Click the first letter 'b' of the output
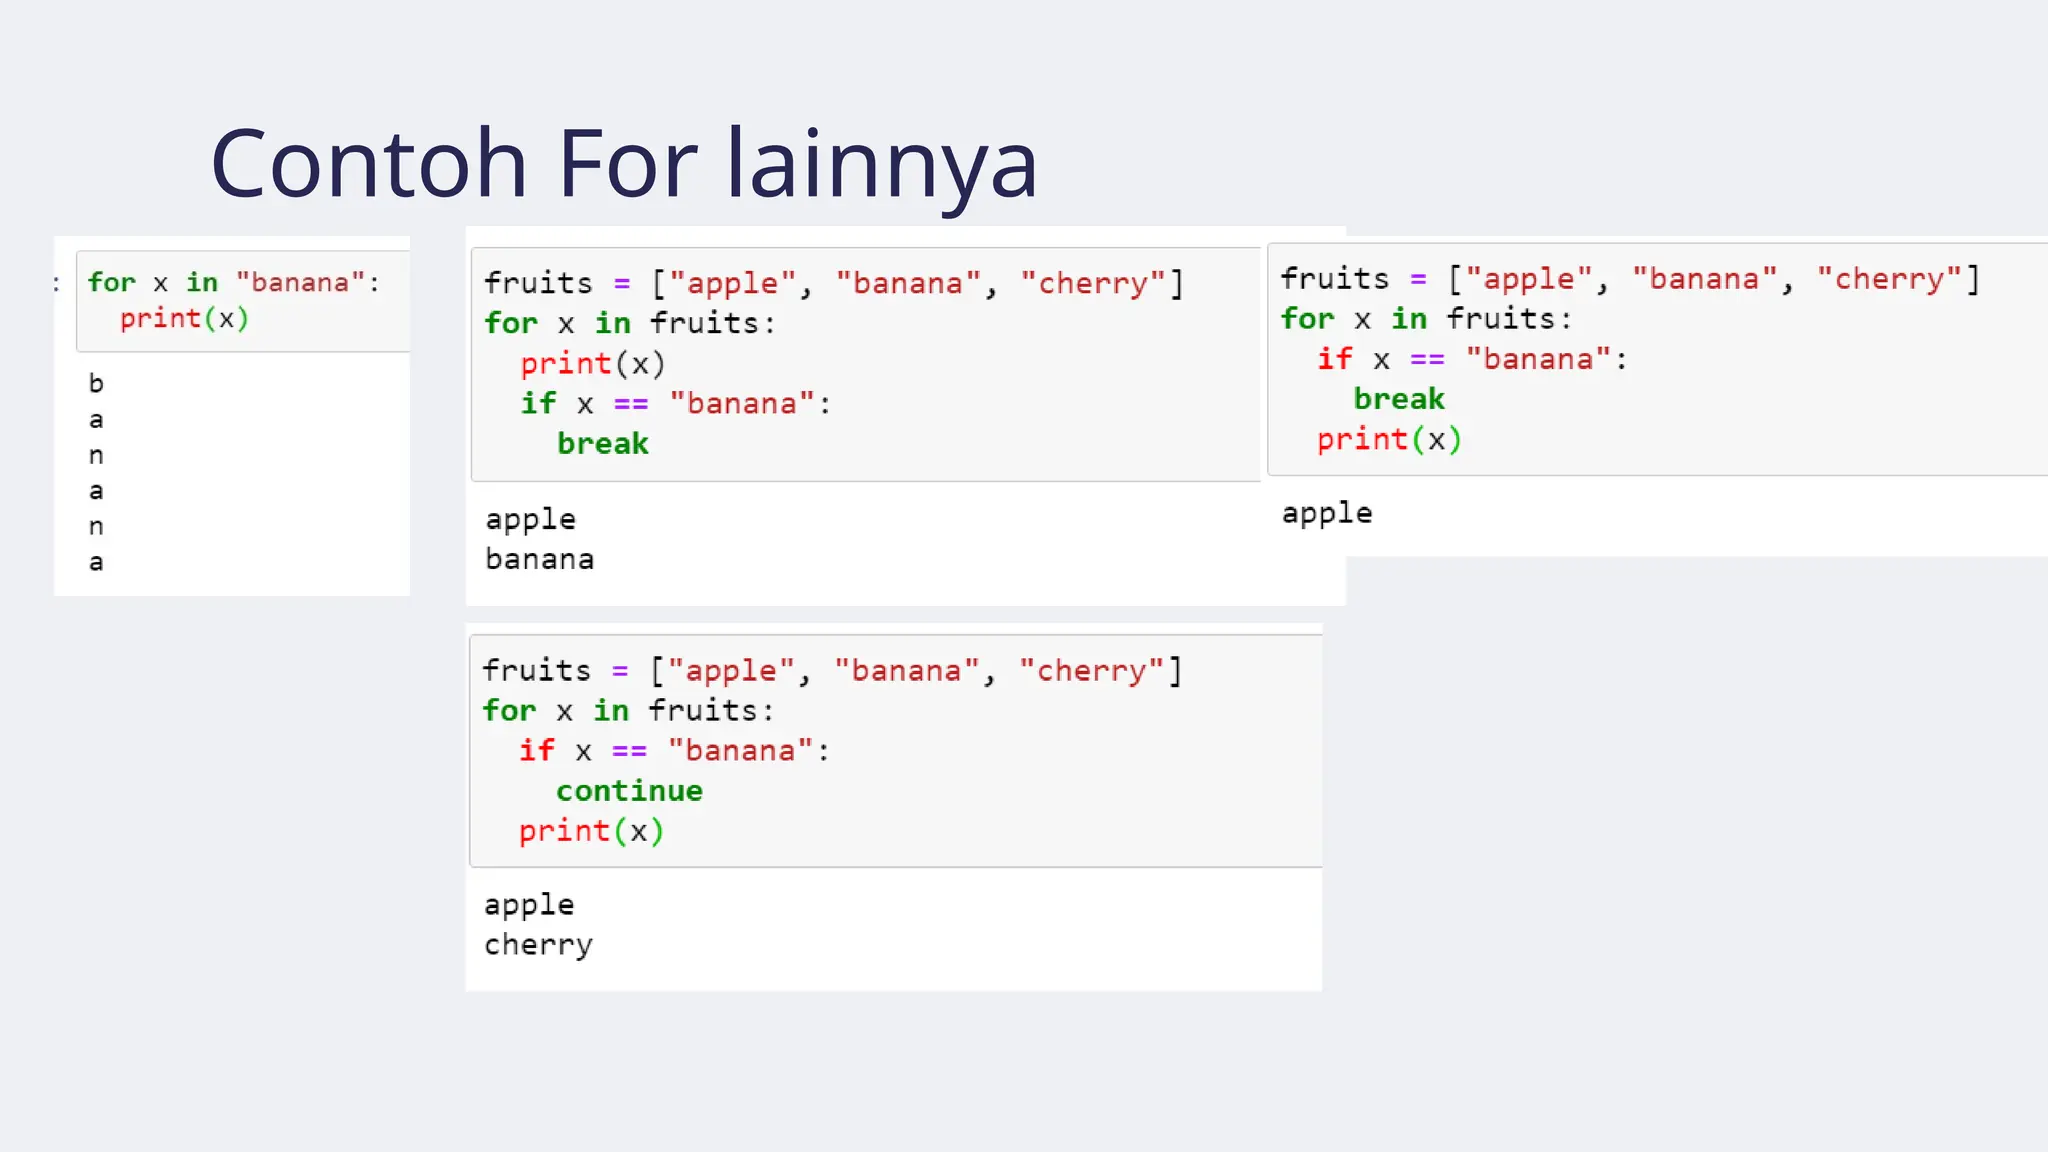Viewport: 2048px width, 1152px height. tap(96, 383)
